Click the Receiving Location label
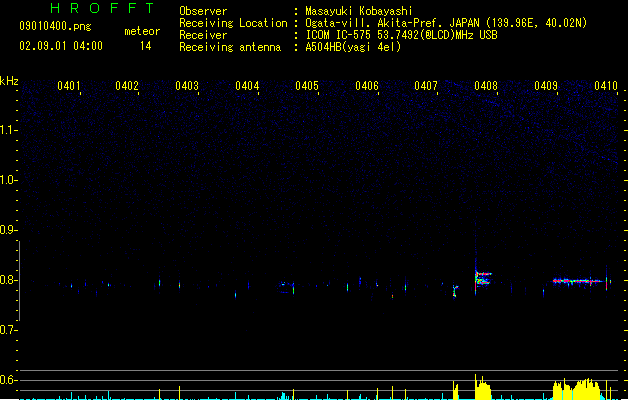Viewport: 629px width, 400px height. click(233, 23)
